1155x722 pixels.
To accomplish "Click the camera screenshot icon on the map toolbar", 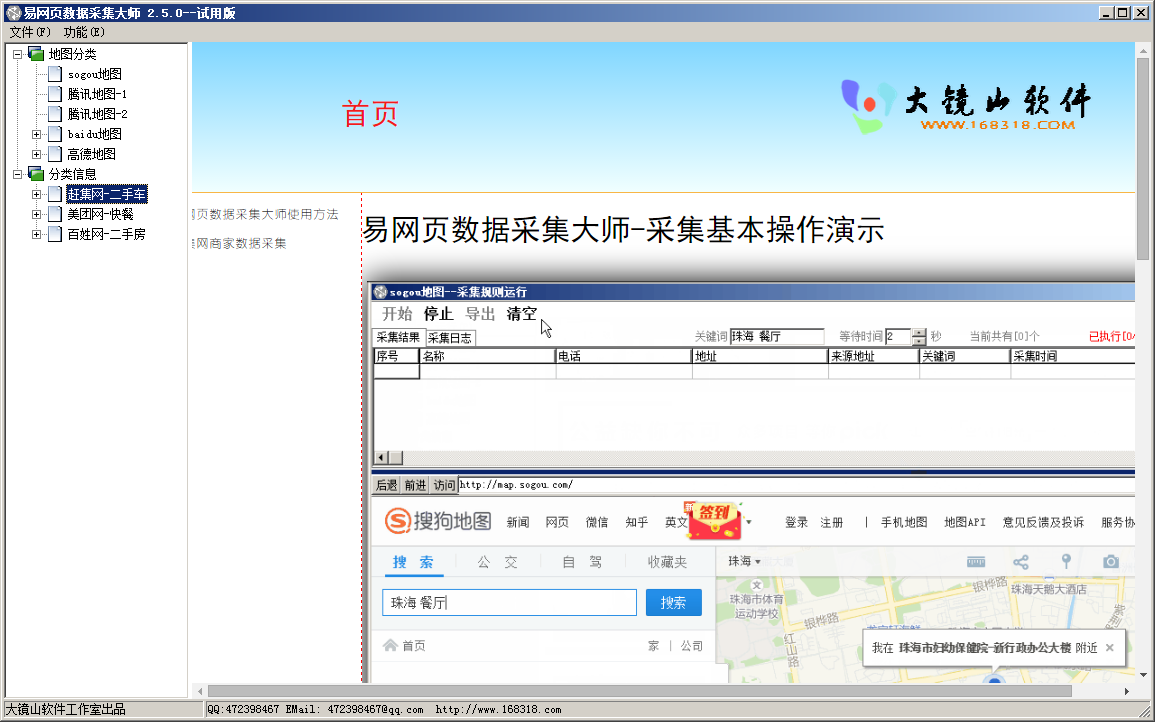I will (x=1111, y=562).
